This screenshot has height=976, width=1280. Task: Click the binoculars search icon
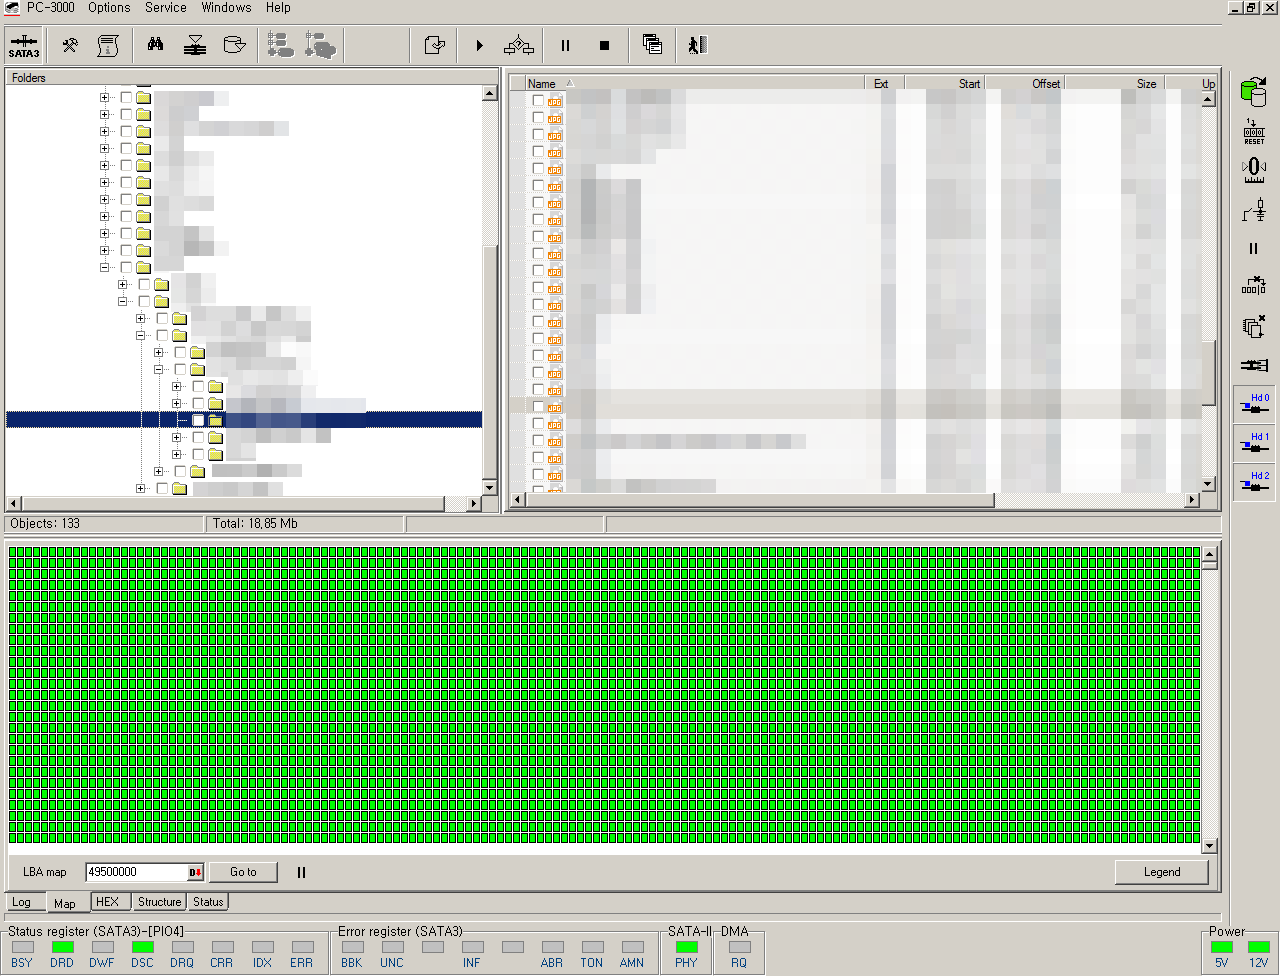click(156, 45)
